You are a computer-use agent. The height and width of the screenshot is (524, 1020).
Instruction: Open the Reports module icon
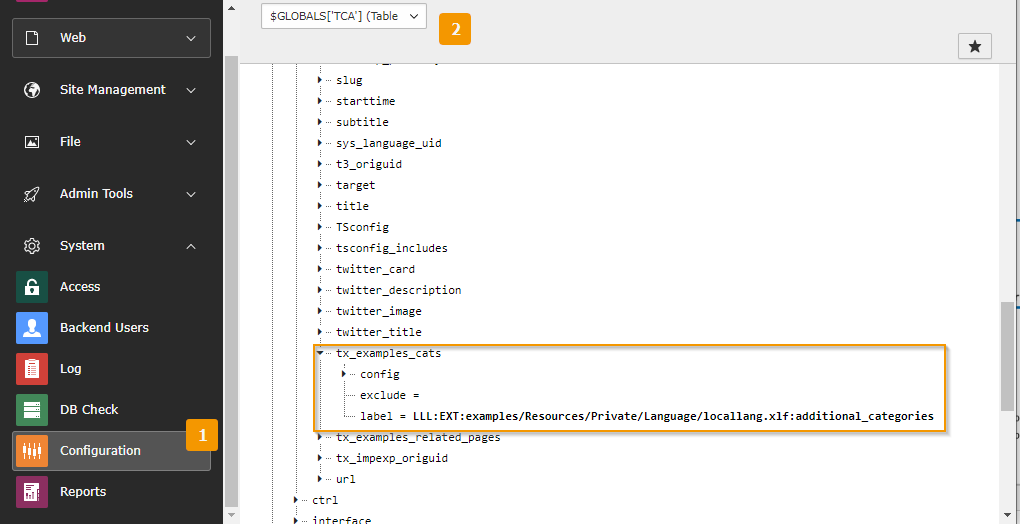coord(32,492)
